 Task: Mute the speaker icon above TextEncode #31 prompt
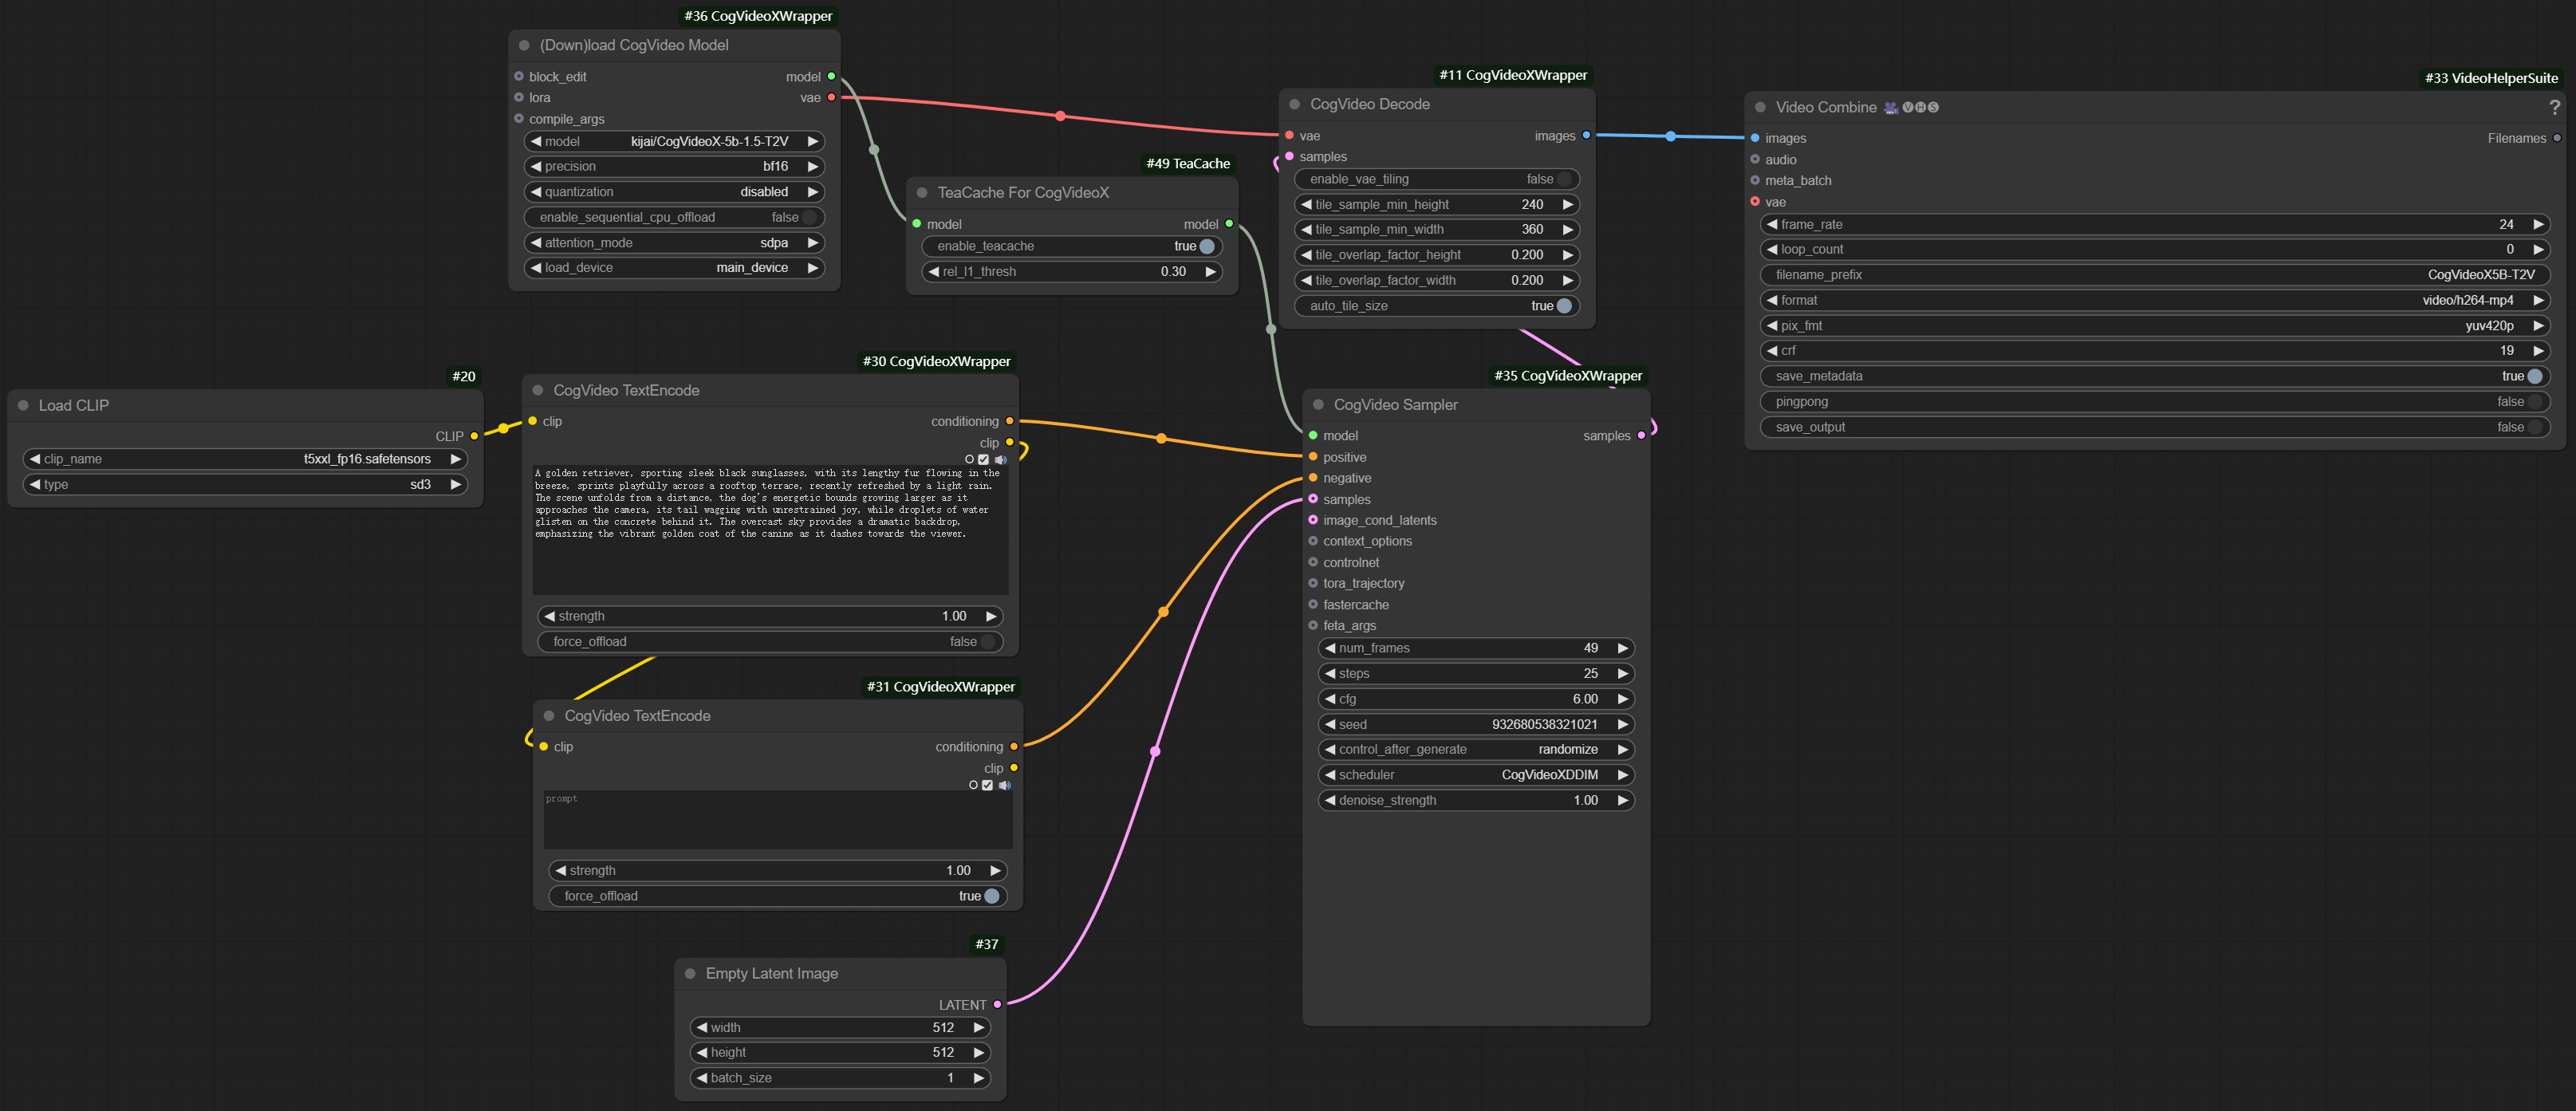coord(1005,786)
